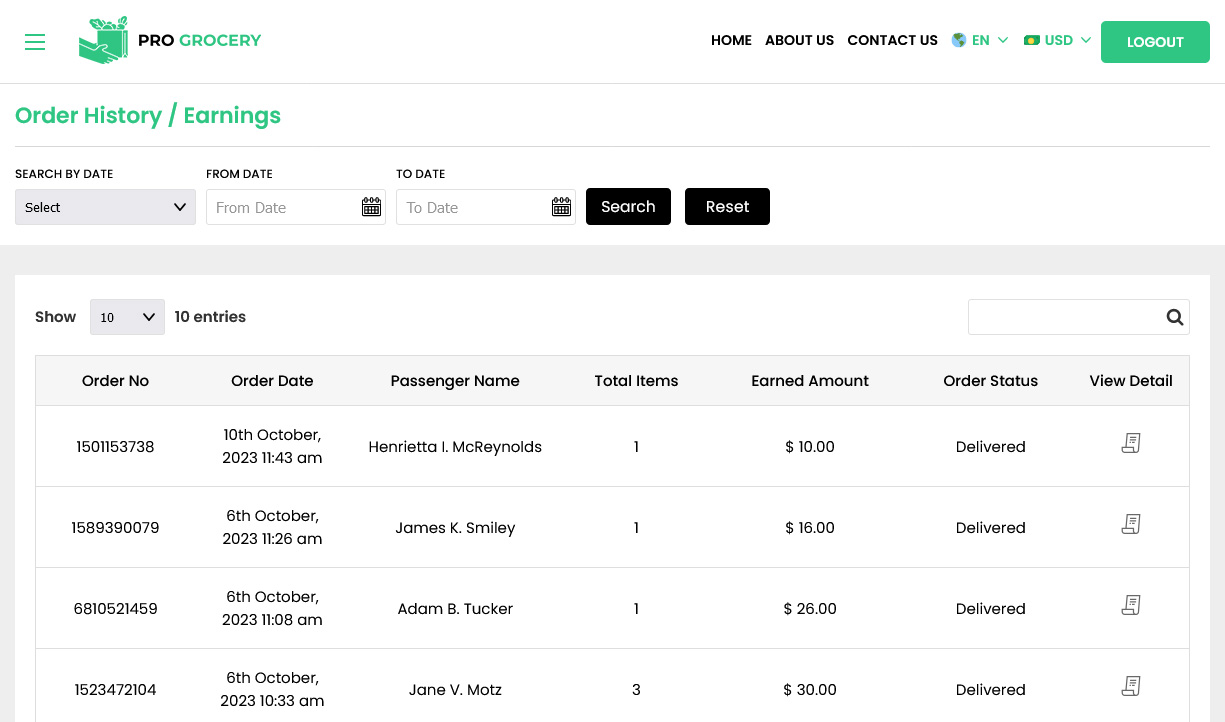Click the $ 10.00 earned amount

[810, 447]
